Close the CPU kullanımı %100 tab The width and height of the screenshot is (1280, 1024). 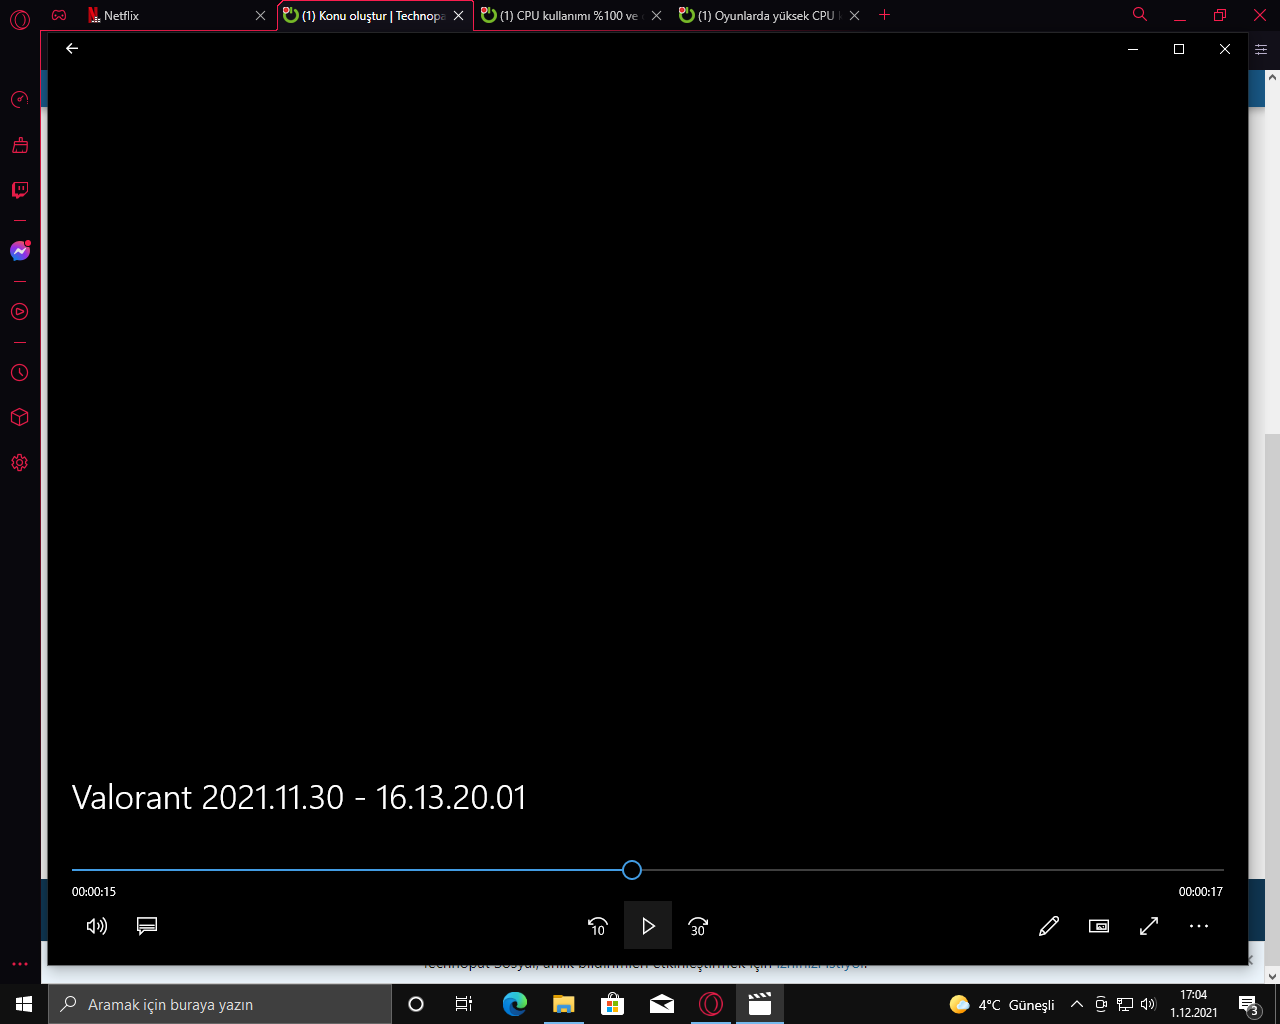click(656, 16)
